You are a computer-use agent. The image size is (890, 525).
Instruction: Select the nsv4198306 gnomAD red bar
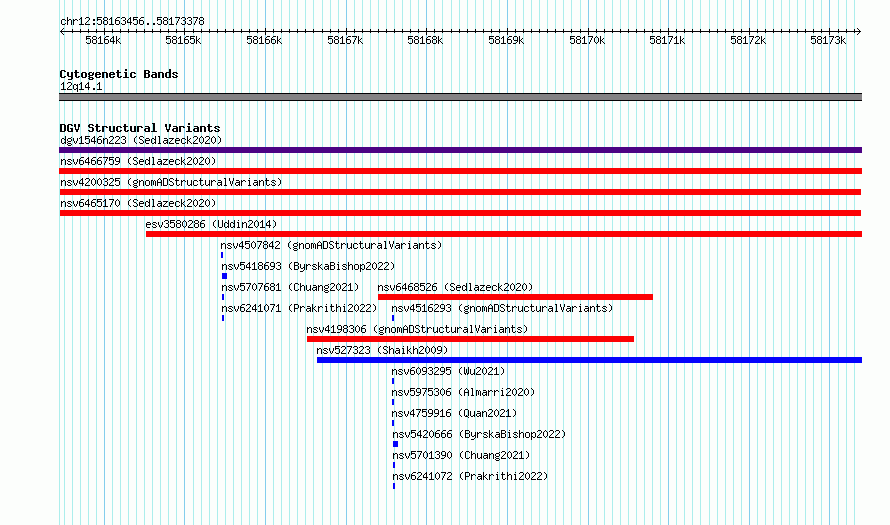(x=471, y=339)
